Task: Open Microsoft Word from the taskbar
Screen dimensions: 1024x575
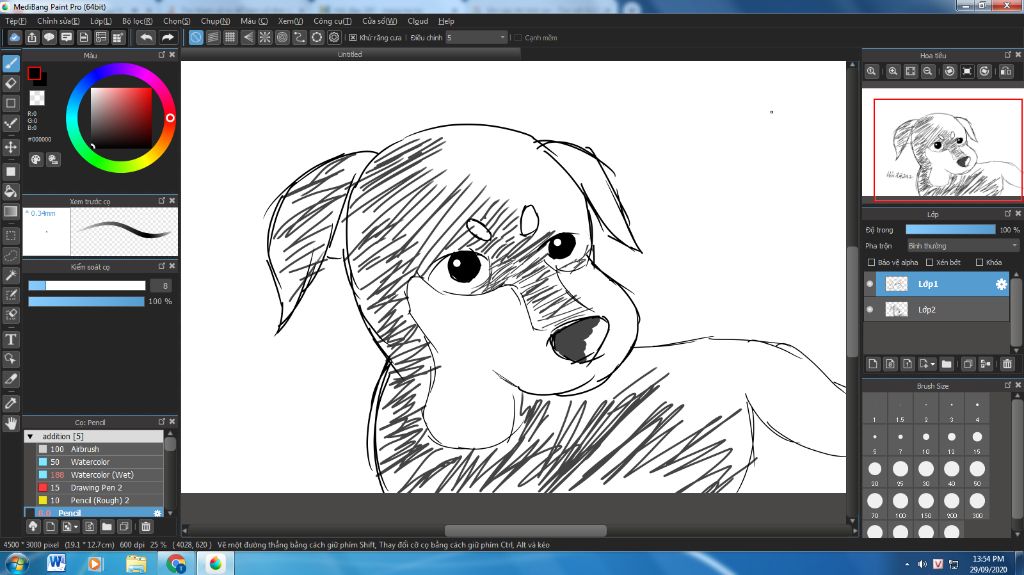Action: (x=56, y=563)
